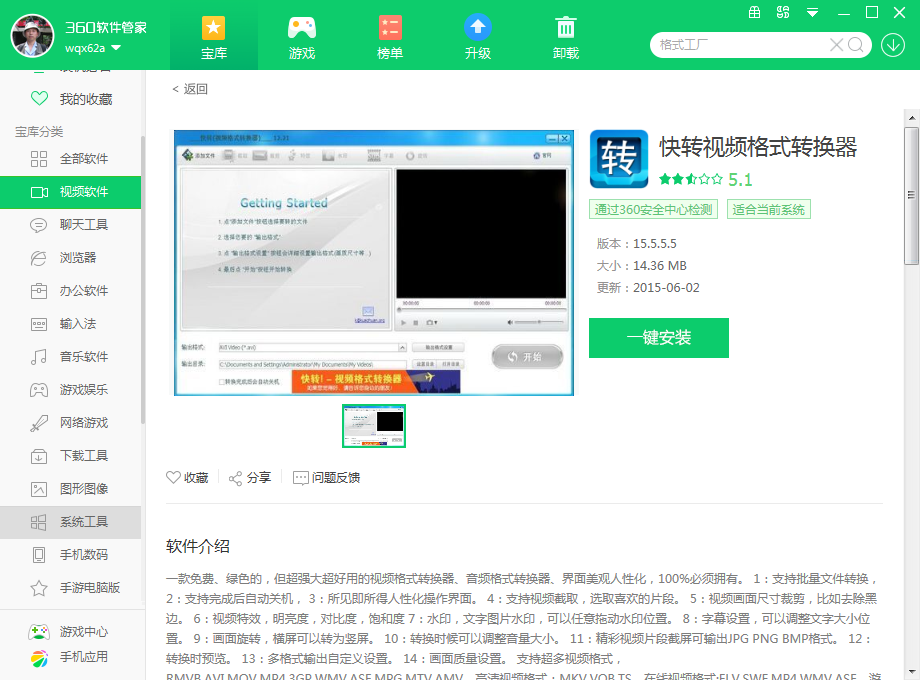The height and width of the screenshot is (680, 920).
Task: Open 问题反馈 feedback
Action: point(326,478)
